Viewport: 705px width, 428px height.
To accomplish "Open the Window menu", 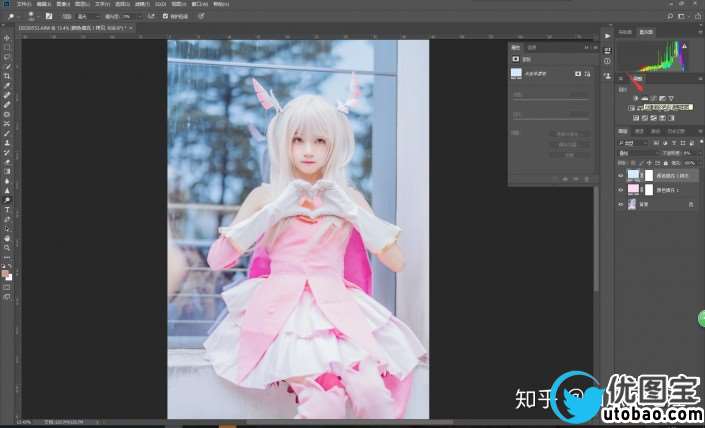I will [x=200, y=4].
